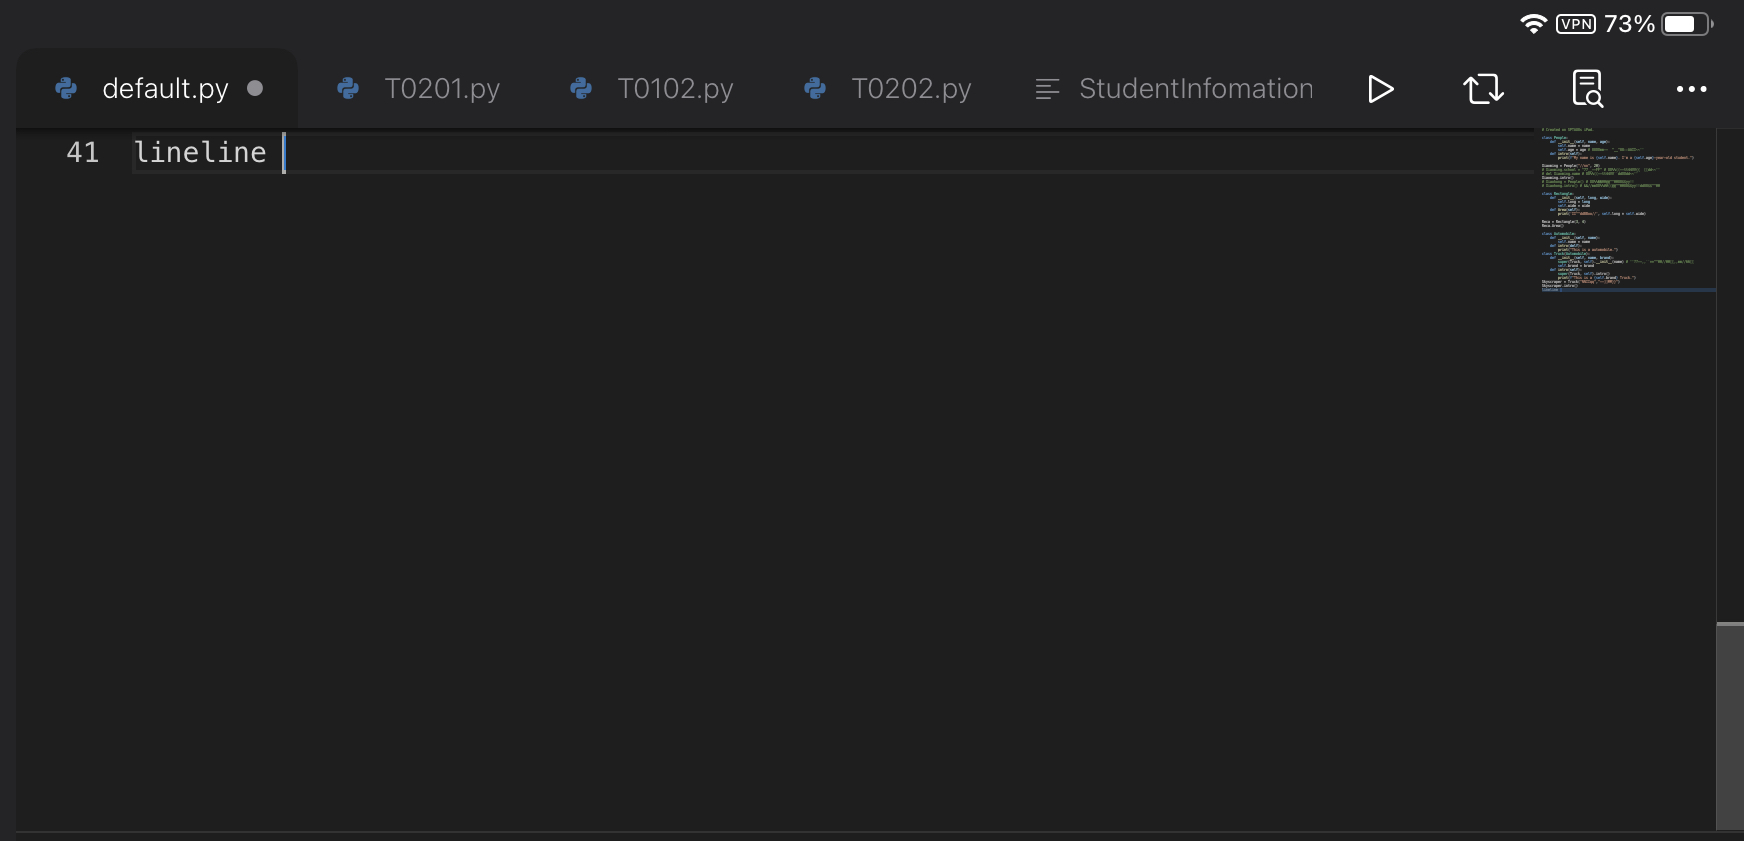Click the Python icon on the default.py tab
This screenshot has width=1744, height=841.
click(65, 88)
